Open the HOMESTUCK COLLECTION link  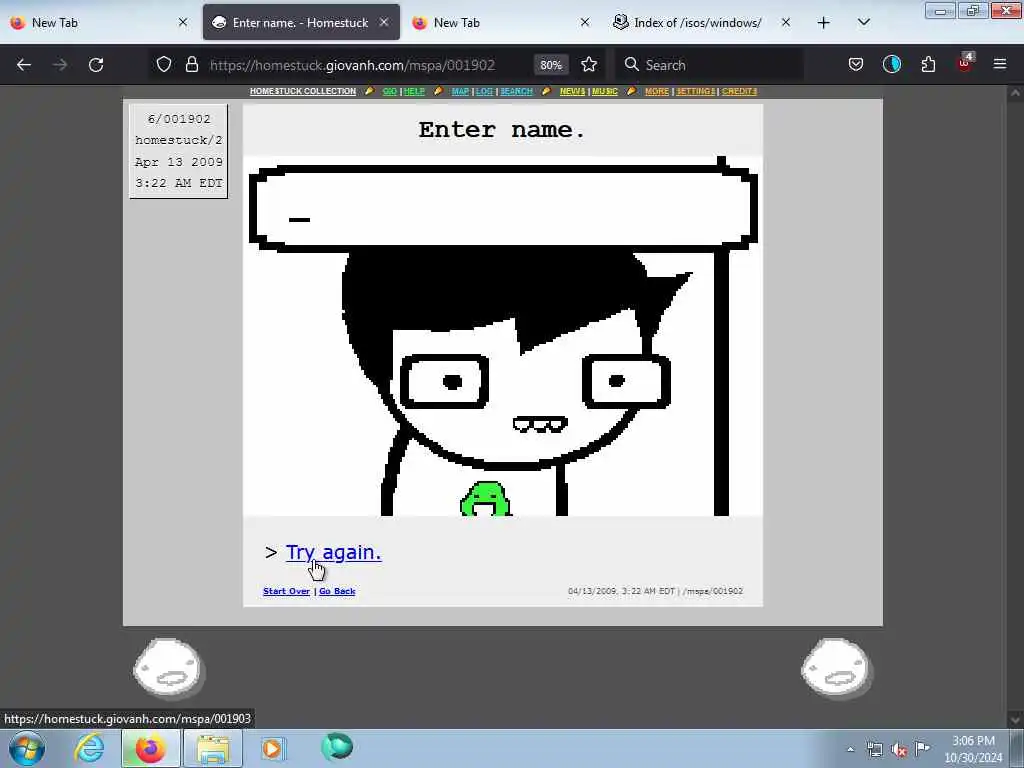click(303, 91)
